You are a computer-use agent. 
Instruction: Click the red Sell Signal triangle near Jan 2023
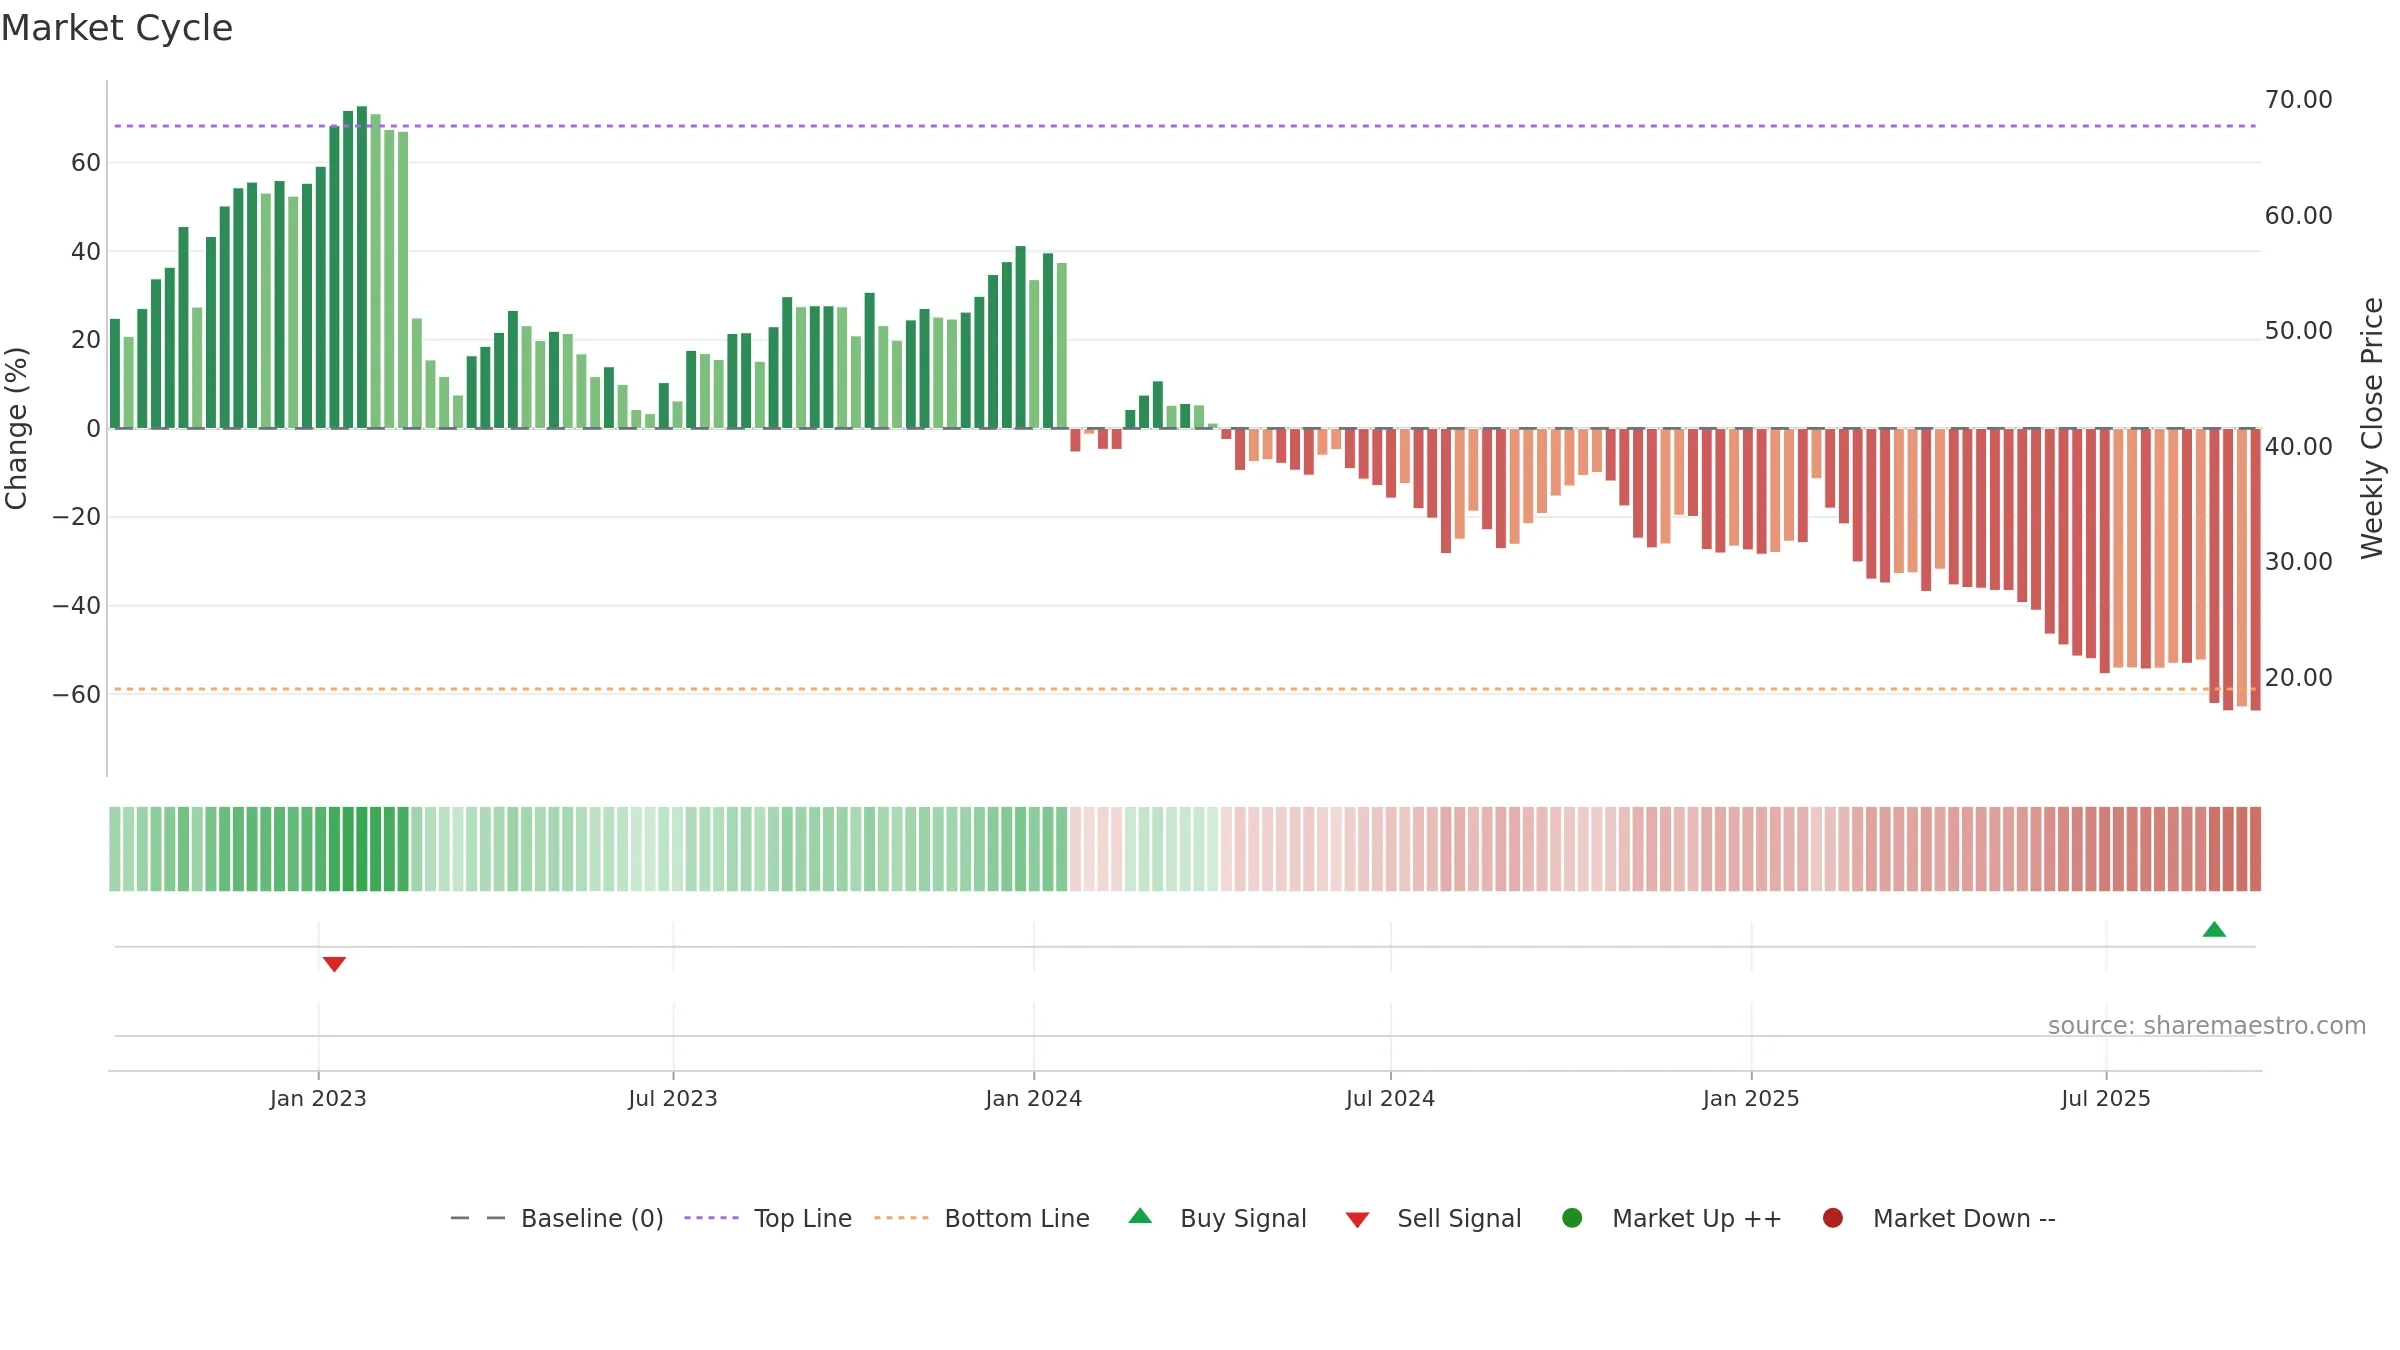tap(334, 964)
